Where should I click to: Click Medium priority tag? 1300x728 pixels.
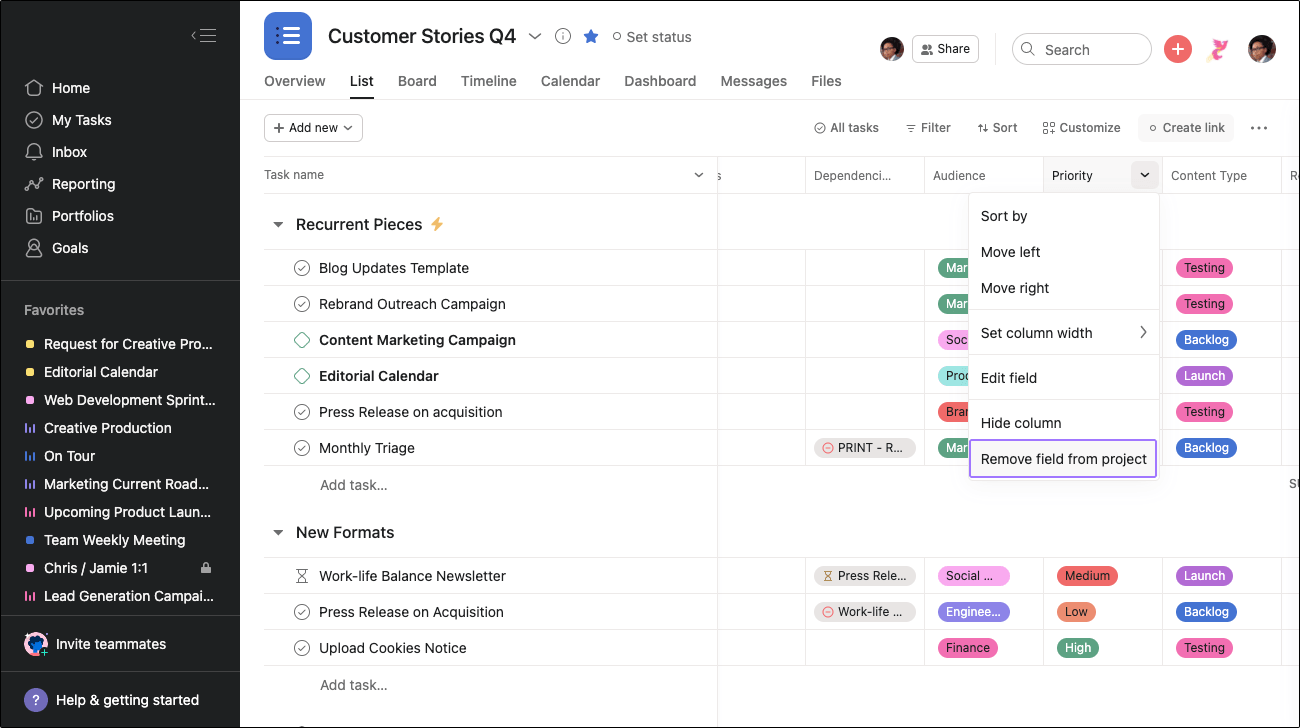click(1087, 576)
